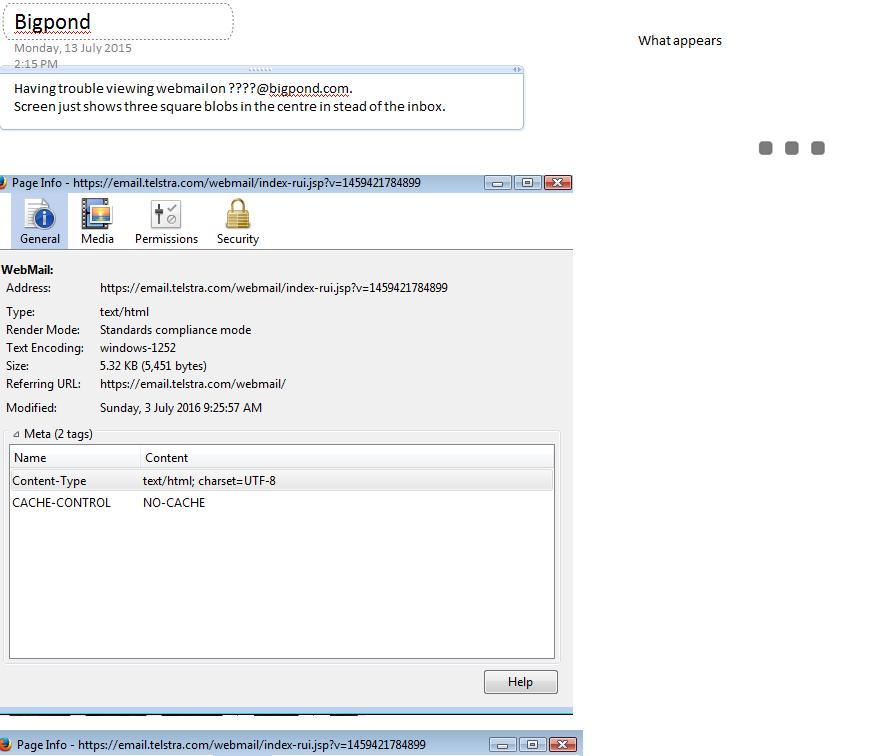The image size is (885, 756).
Task: Switch to the Security tab
Action: [x=238, y=221]
